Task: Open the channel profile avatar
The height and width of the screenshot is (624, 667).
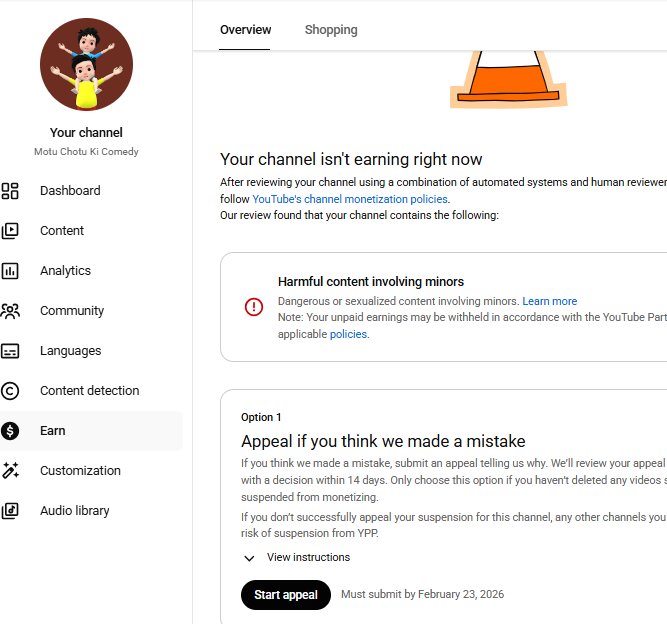Action: [x=86, y=64]
